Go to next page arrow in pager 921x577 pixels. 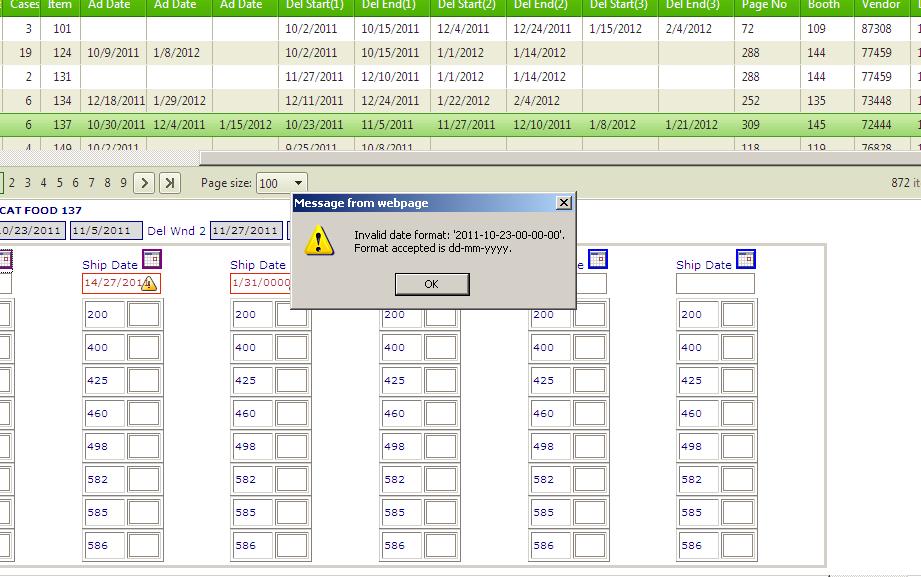click(x=144, y=183)
